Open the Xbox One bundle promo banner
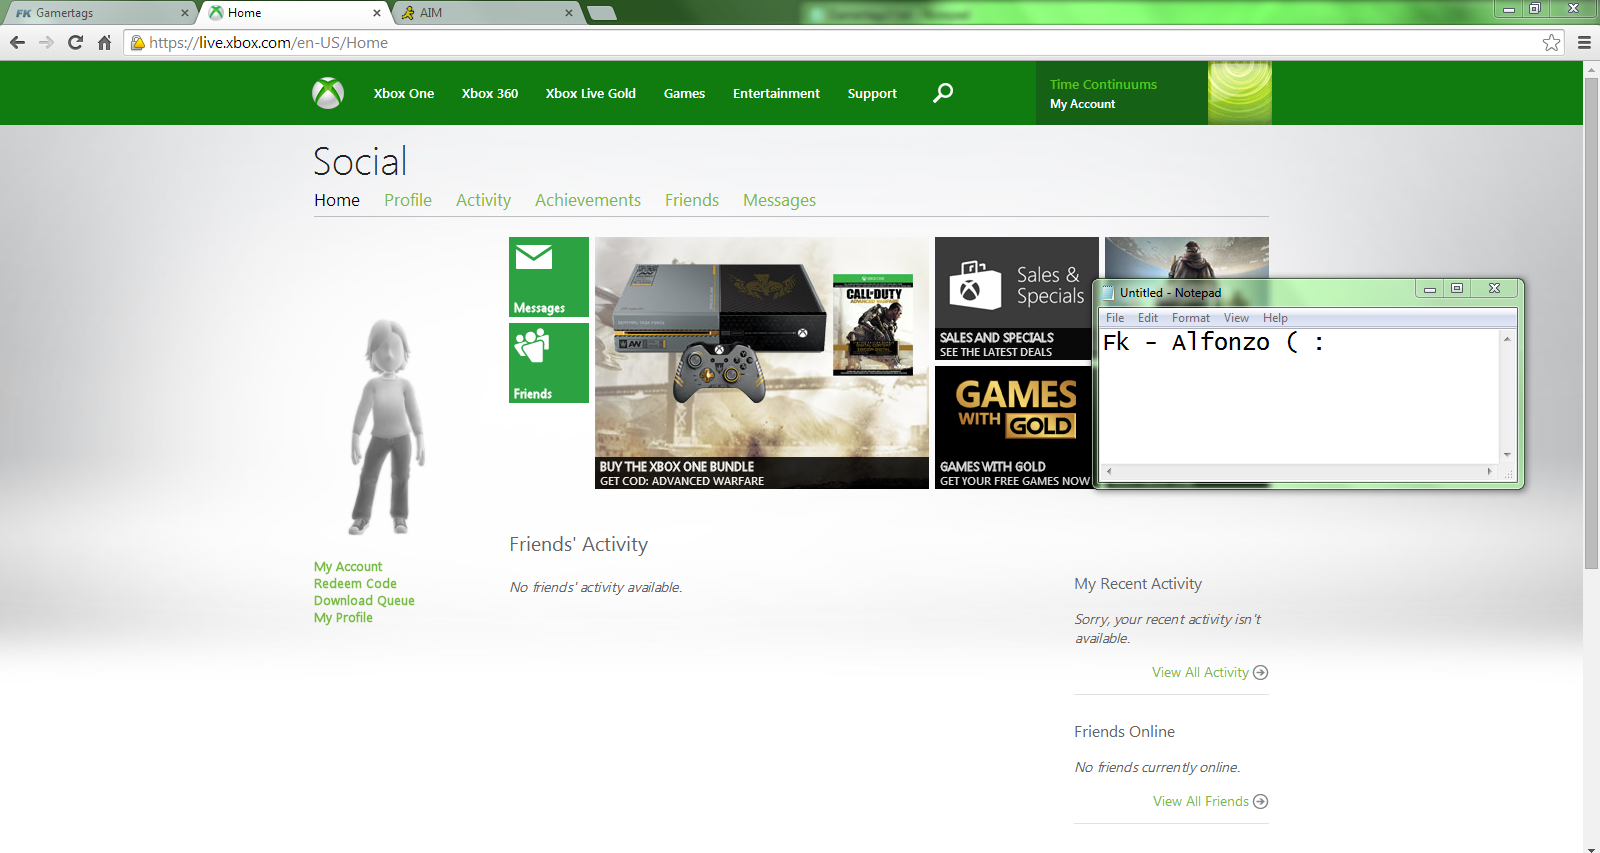The height and width of the screenshot is (853, 1600). (762, 363)
